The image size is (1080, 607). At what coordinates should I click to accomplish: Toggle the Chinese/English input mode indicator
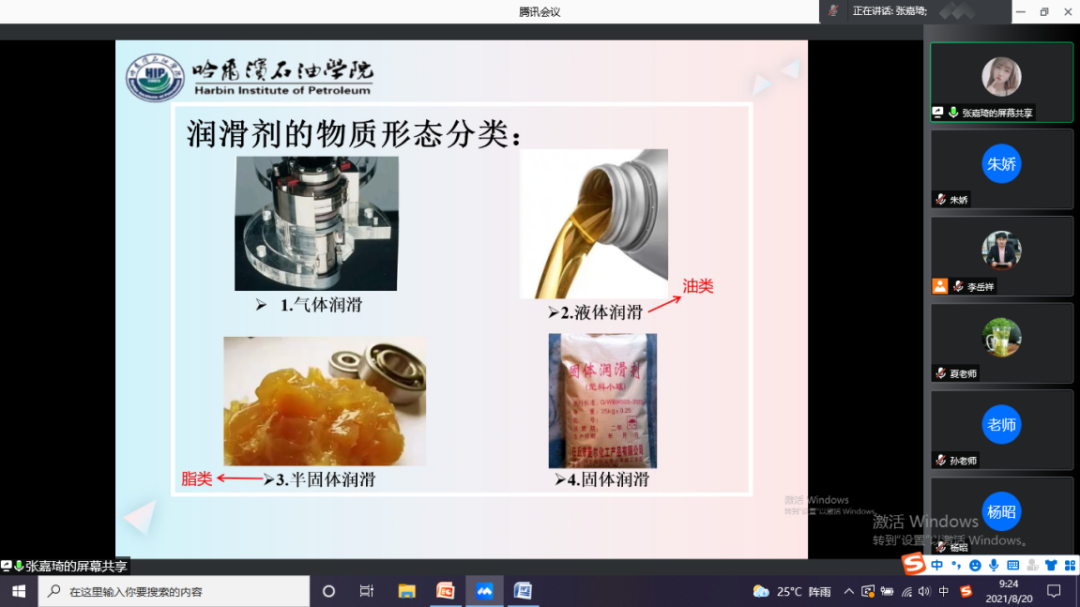[x=944, y=591]
